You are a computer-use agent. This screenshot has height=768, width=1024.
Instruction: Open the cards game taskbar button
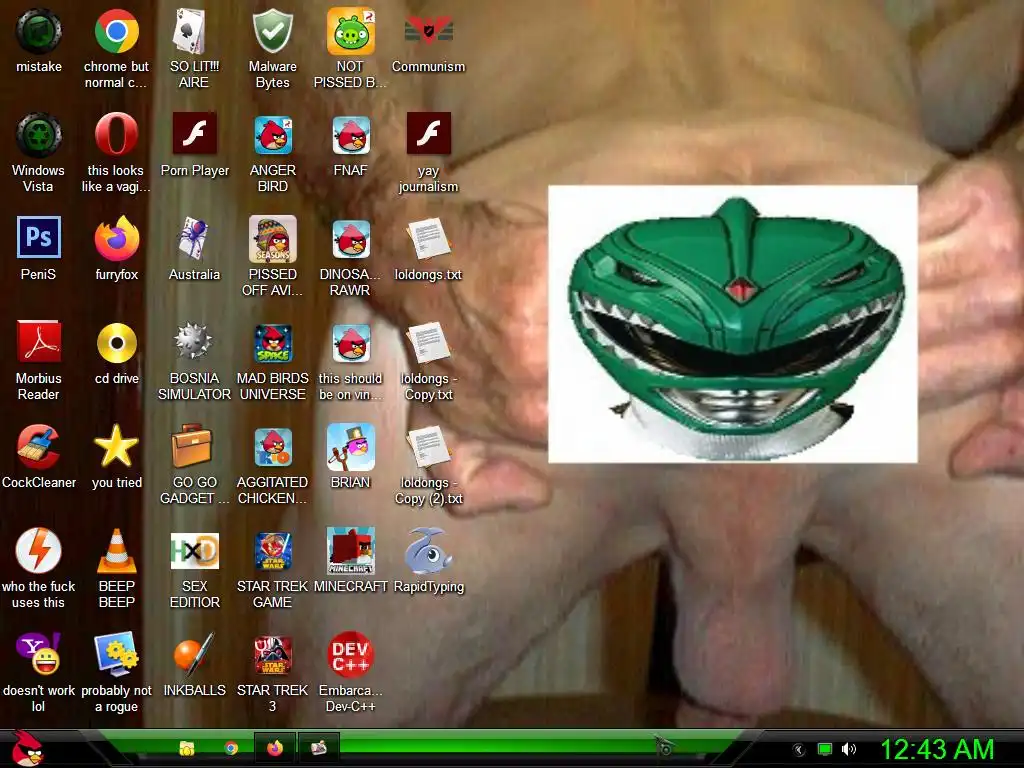[x=319, y=748]
